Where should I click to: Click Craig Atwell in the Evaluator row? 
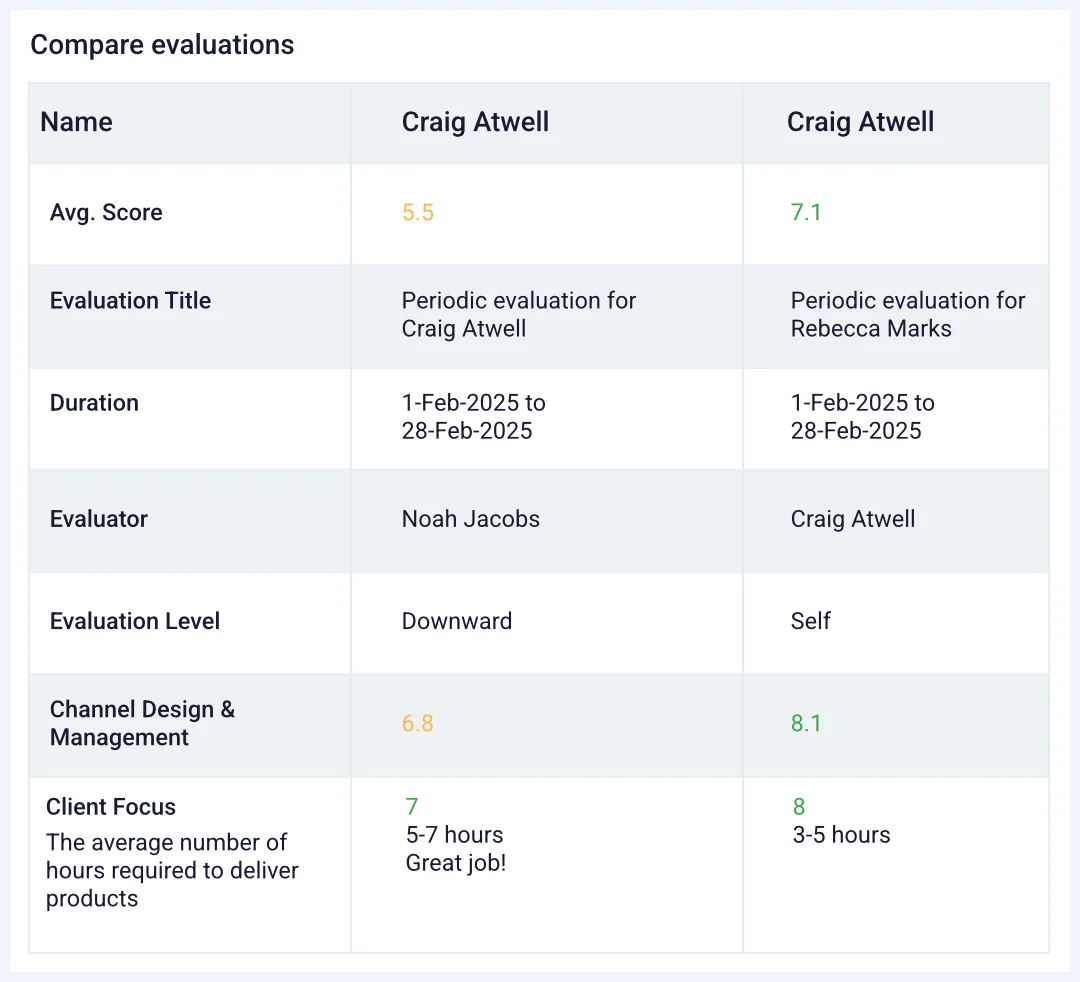tap(852, 519)
